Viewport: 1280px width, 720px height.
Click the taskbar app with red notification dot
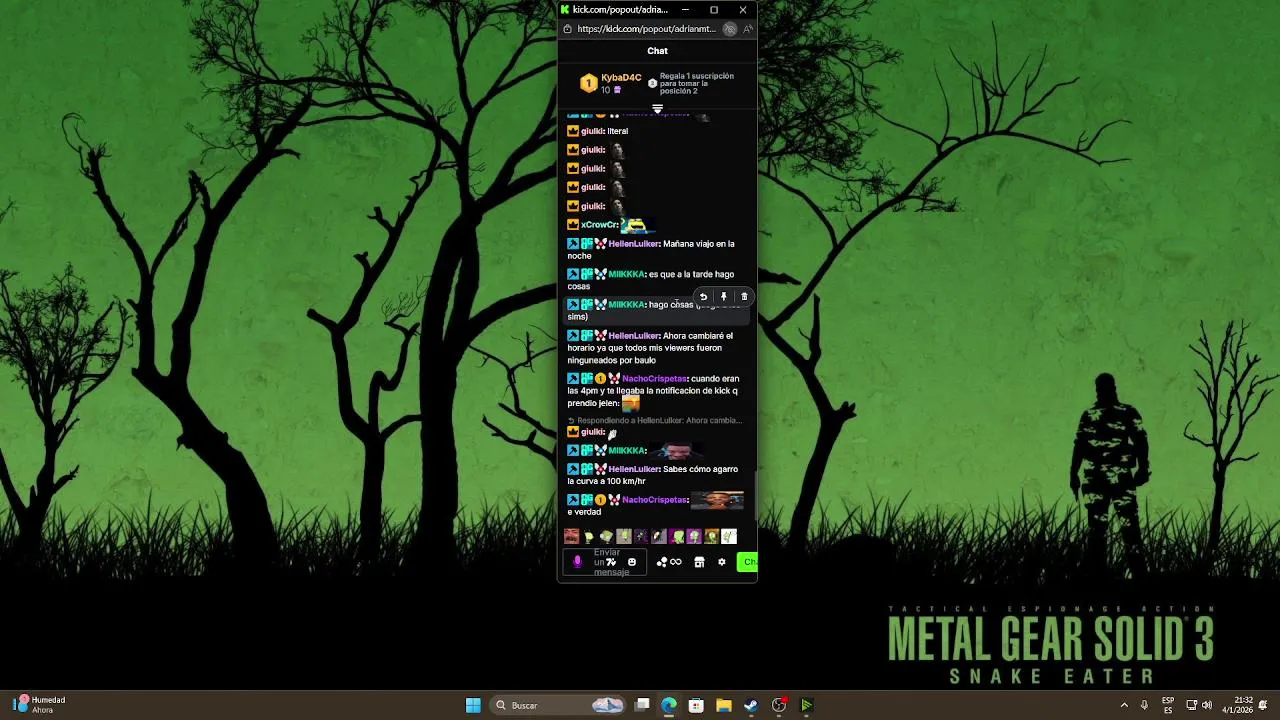tap(779, 705)
